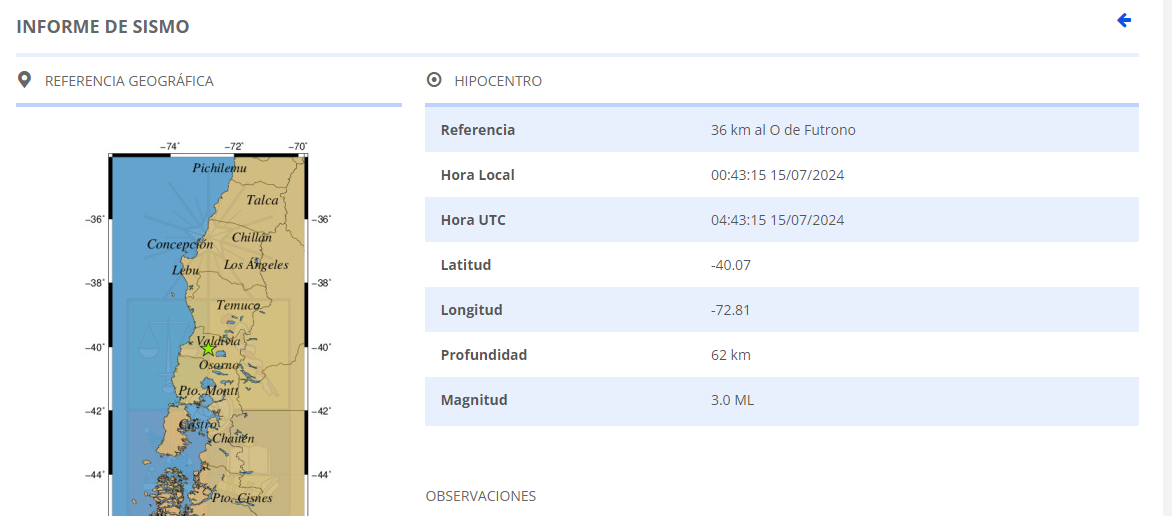Click the Magnitud label
Screen dimensions: 1172x516
coord(474,399)
